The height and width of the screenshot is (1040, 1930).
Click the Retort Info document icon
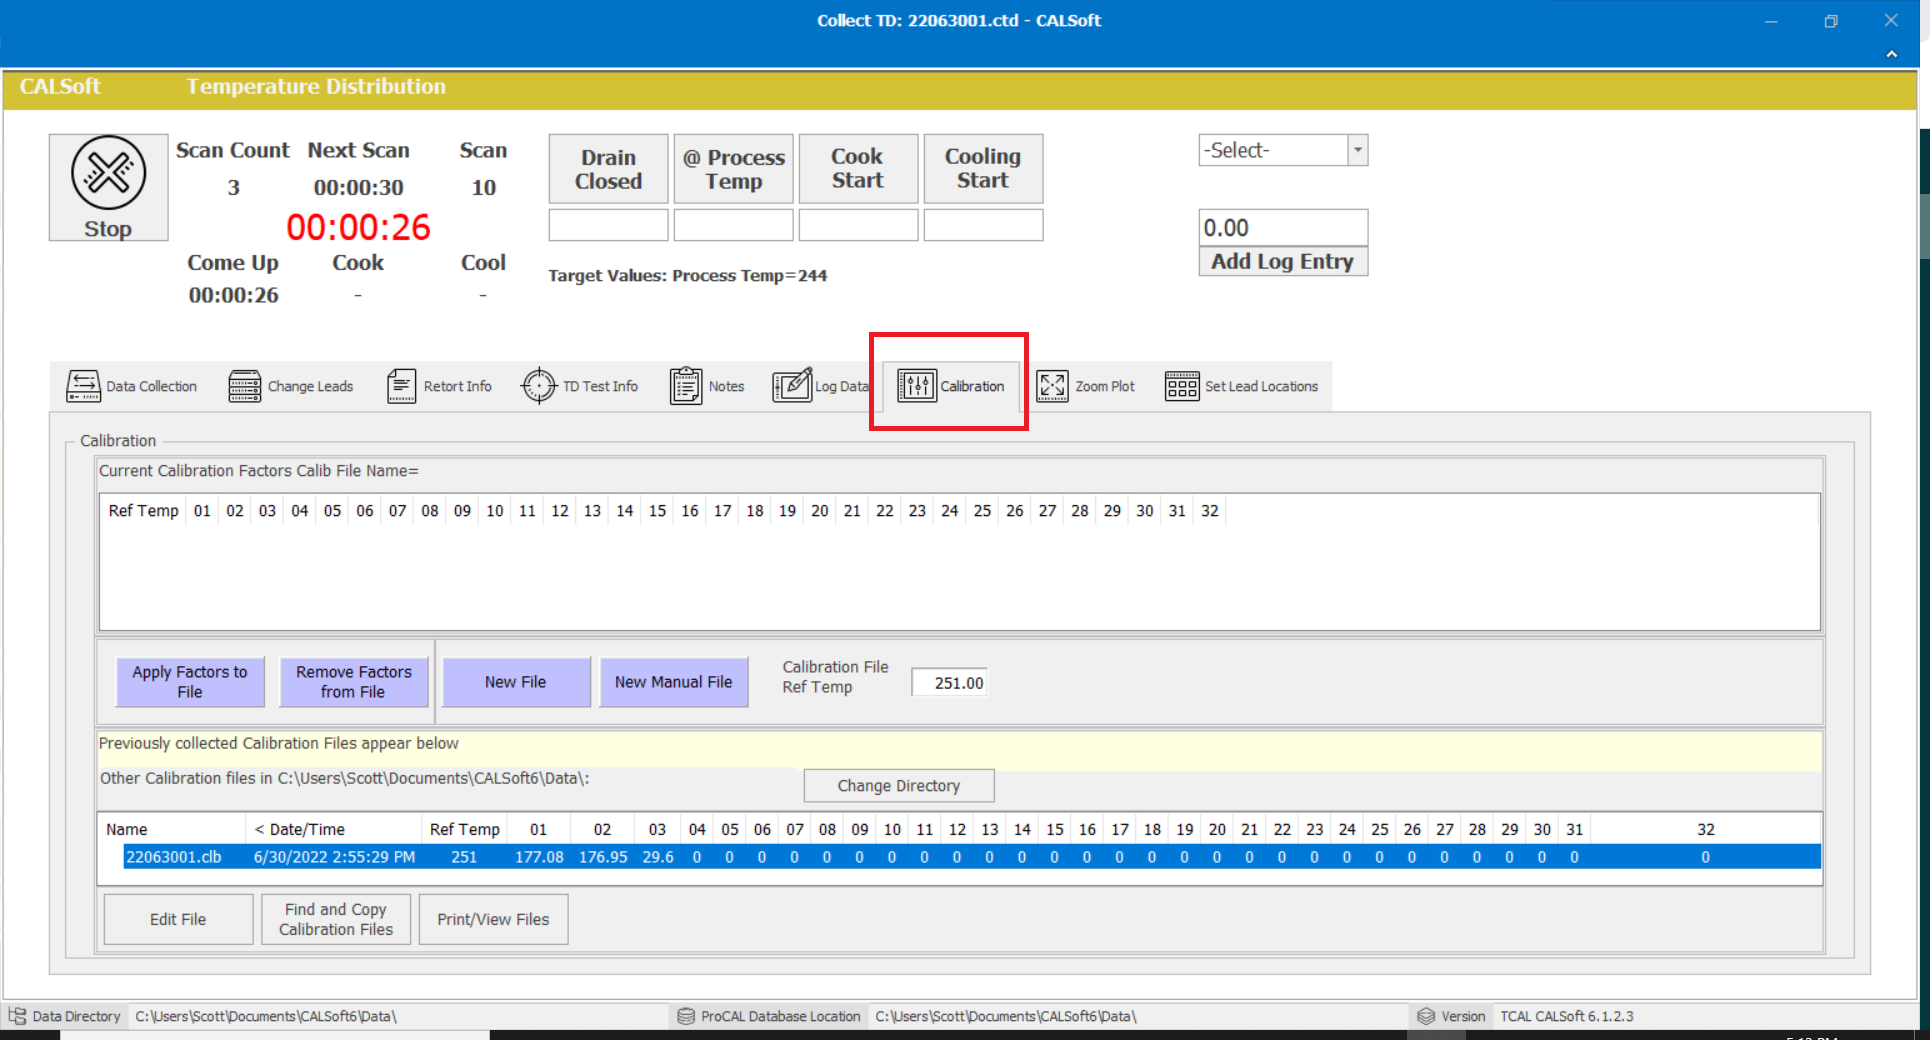(x=401, y=386)
